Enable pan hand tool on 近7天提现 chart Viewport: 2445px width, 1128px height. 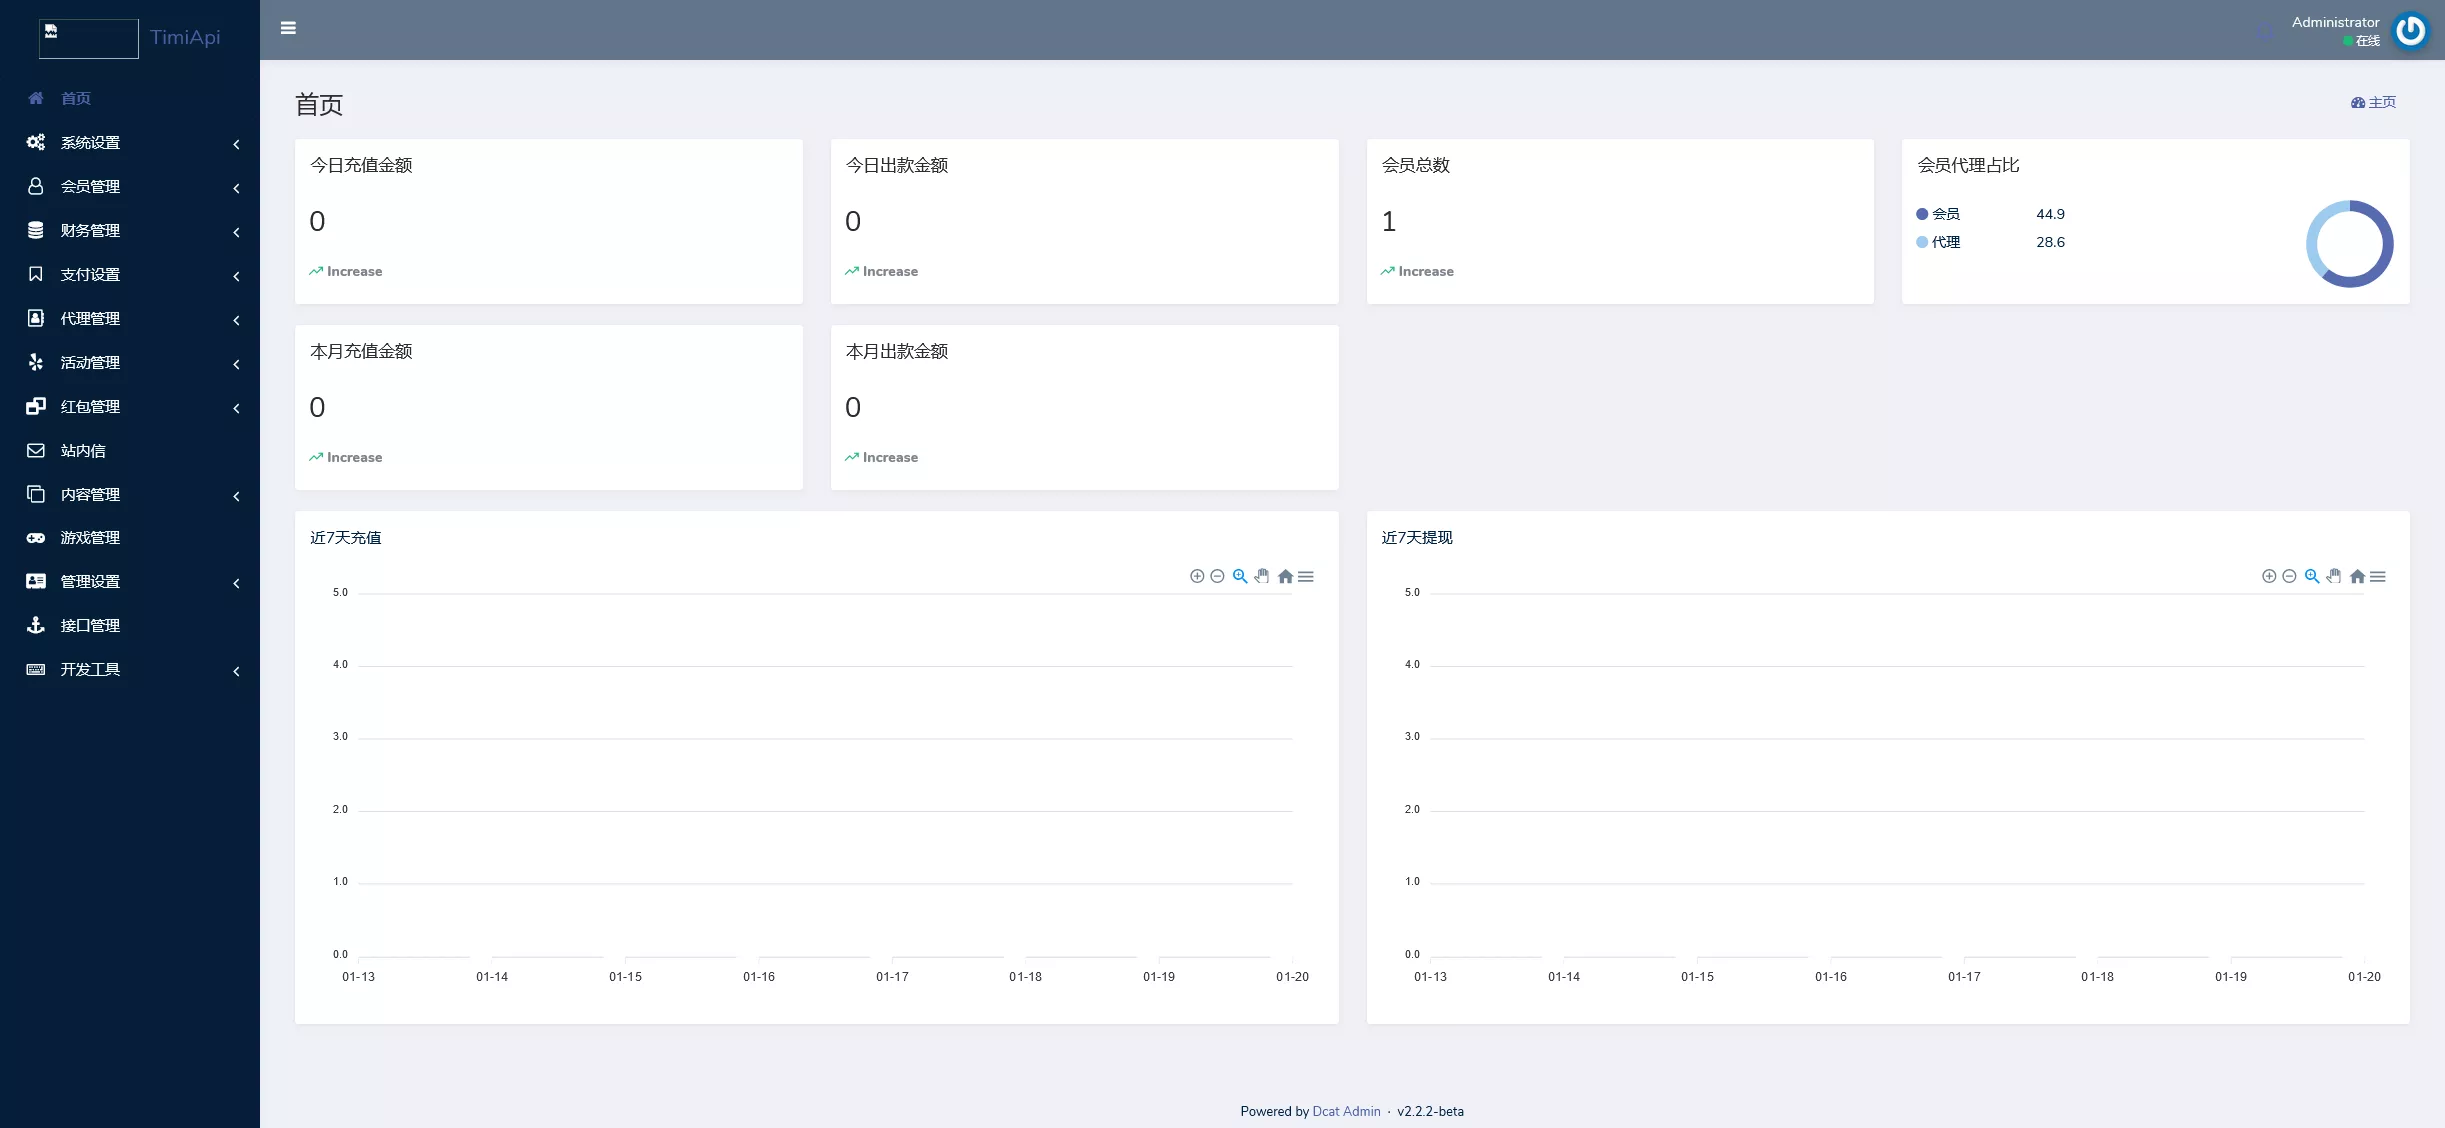click(2333, 576)
